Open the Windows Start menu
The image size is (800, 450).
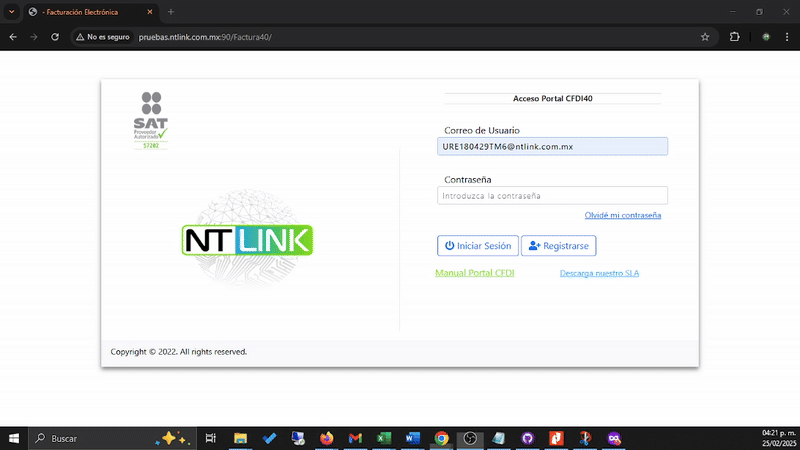tap(14, 438)
